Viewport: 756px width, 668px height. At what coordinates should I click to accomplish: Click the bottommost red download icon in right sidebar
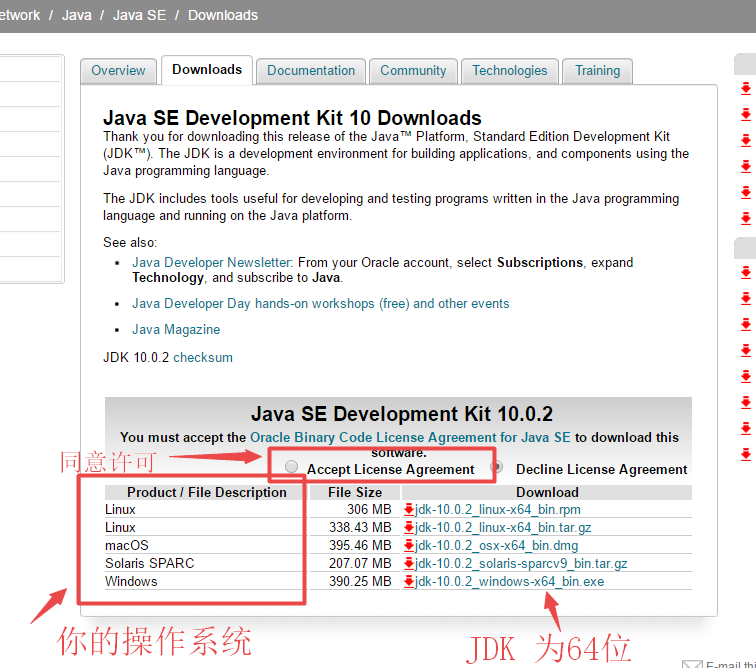[x=746, y=454]
